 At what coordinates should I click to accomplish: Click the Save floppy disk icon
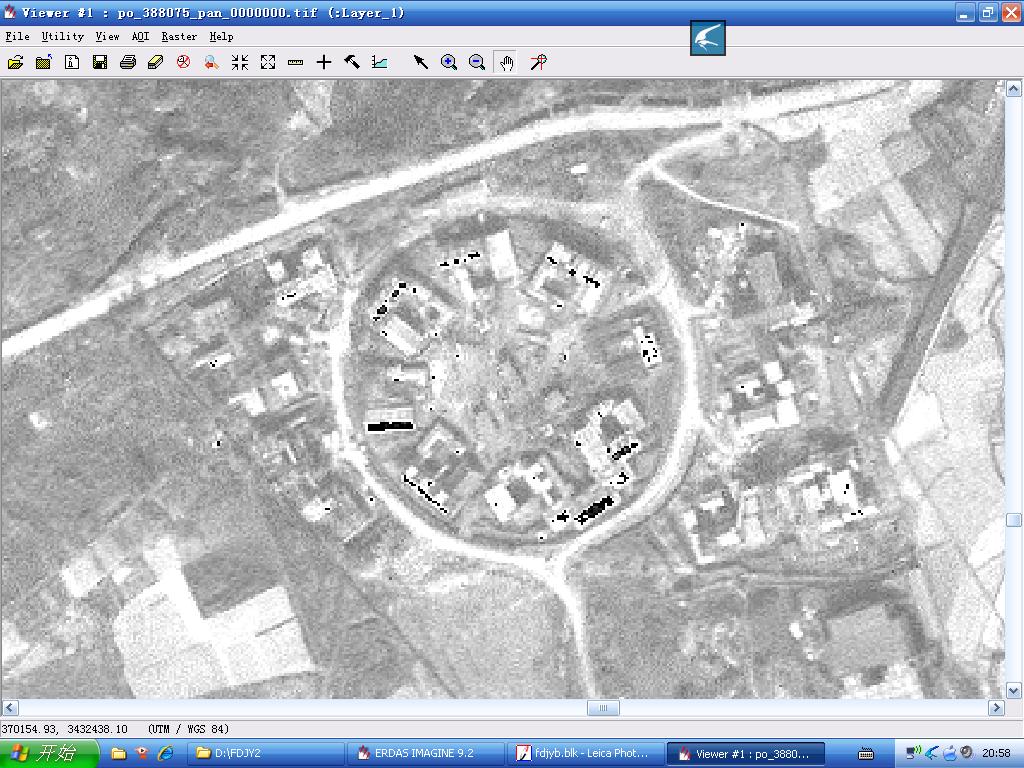pyautogui.click(x=100, y=62)
